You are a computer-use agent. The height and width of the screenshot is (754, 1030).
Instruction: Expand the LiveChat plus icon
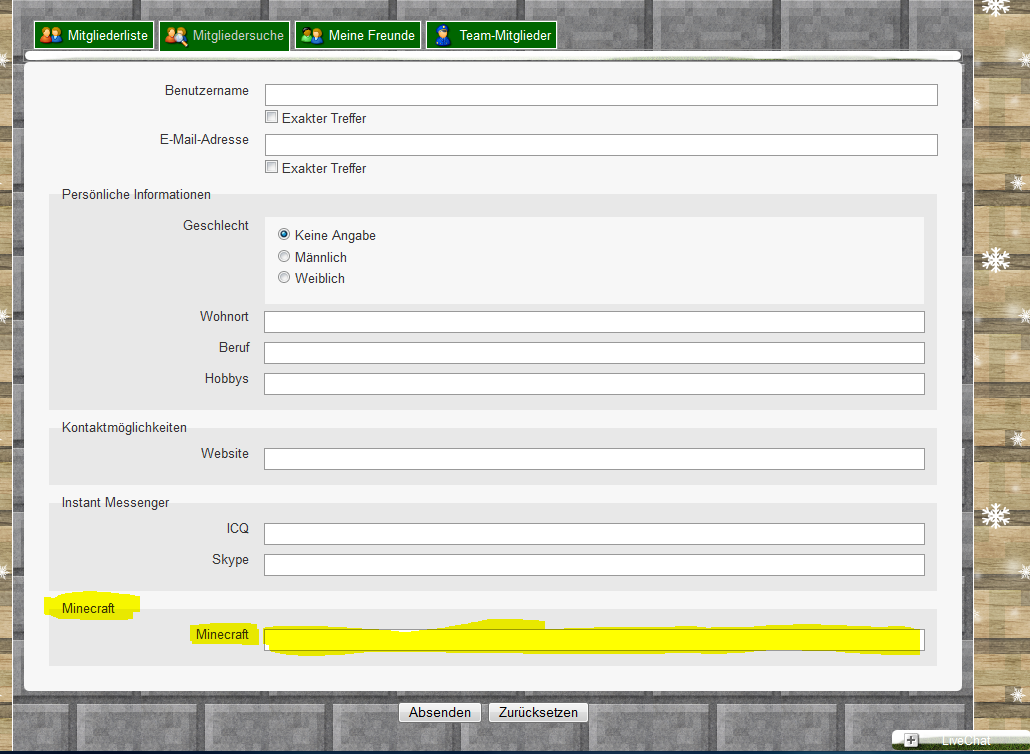[x=910, y=740]
